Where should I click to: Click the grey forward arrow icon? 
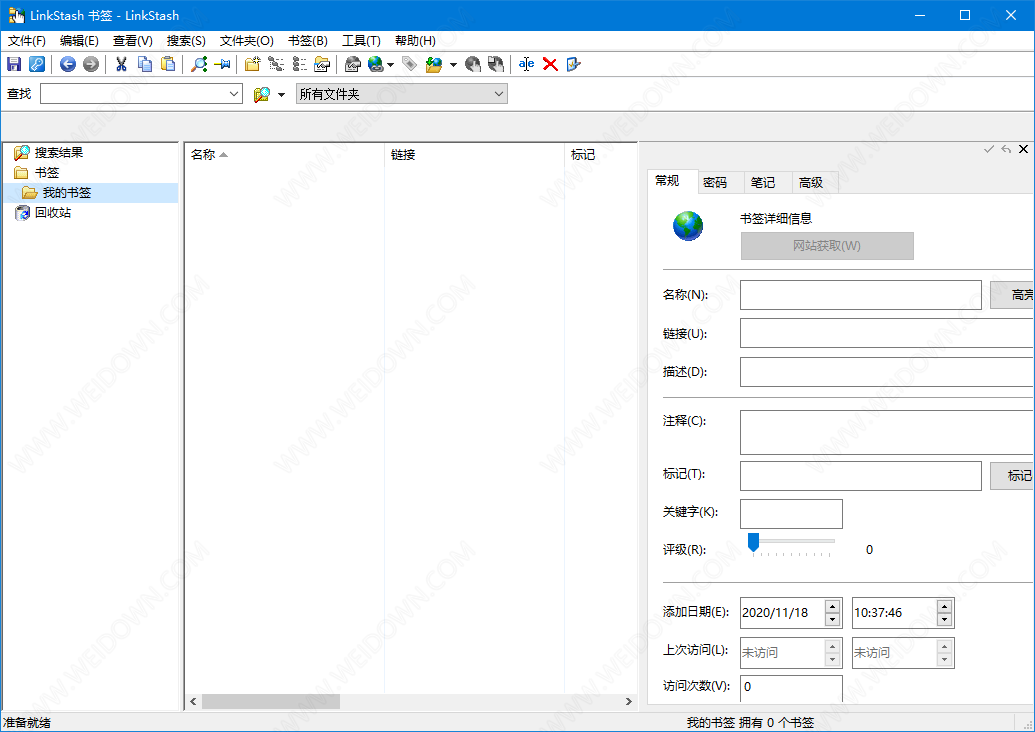coord(90,64)
